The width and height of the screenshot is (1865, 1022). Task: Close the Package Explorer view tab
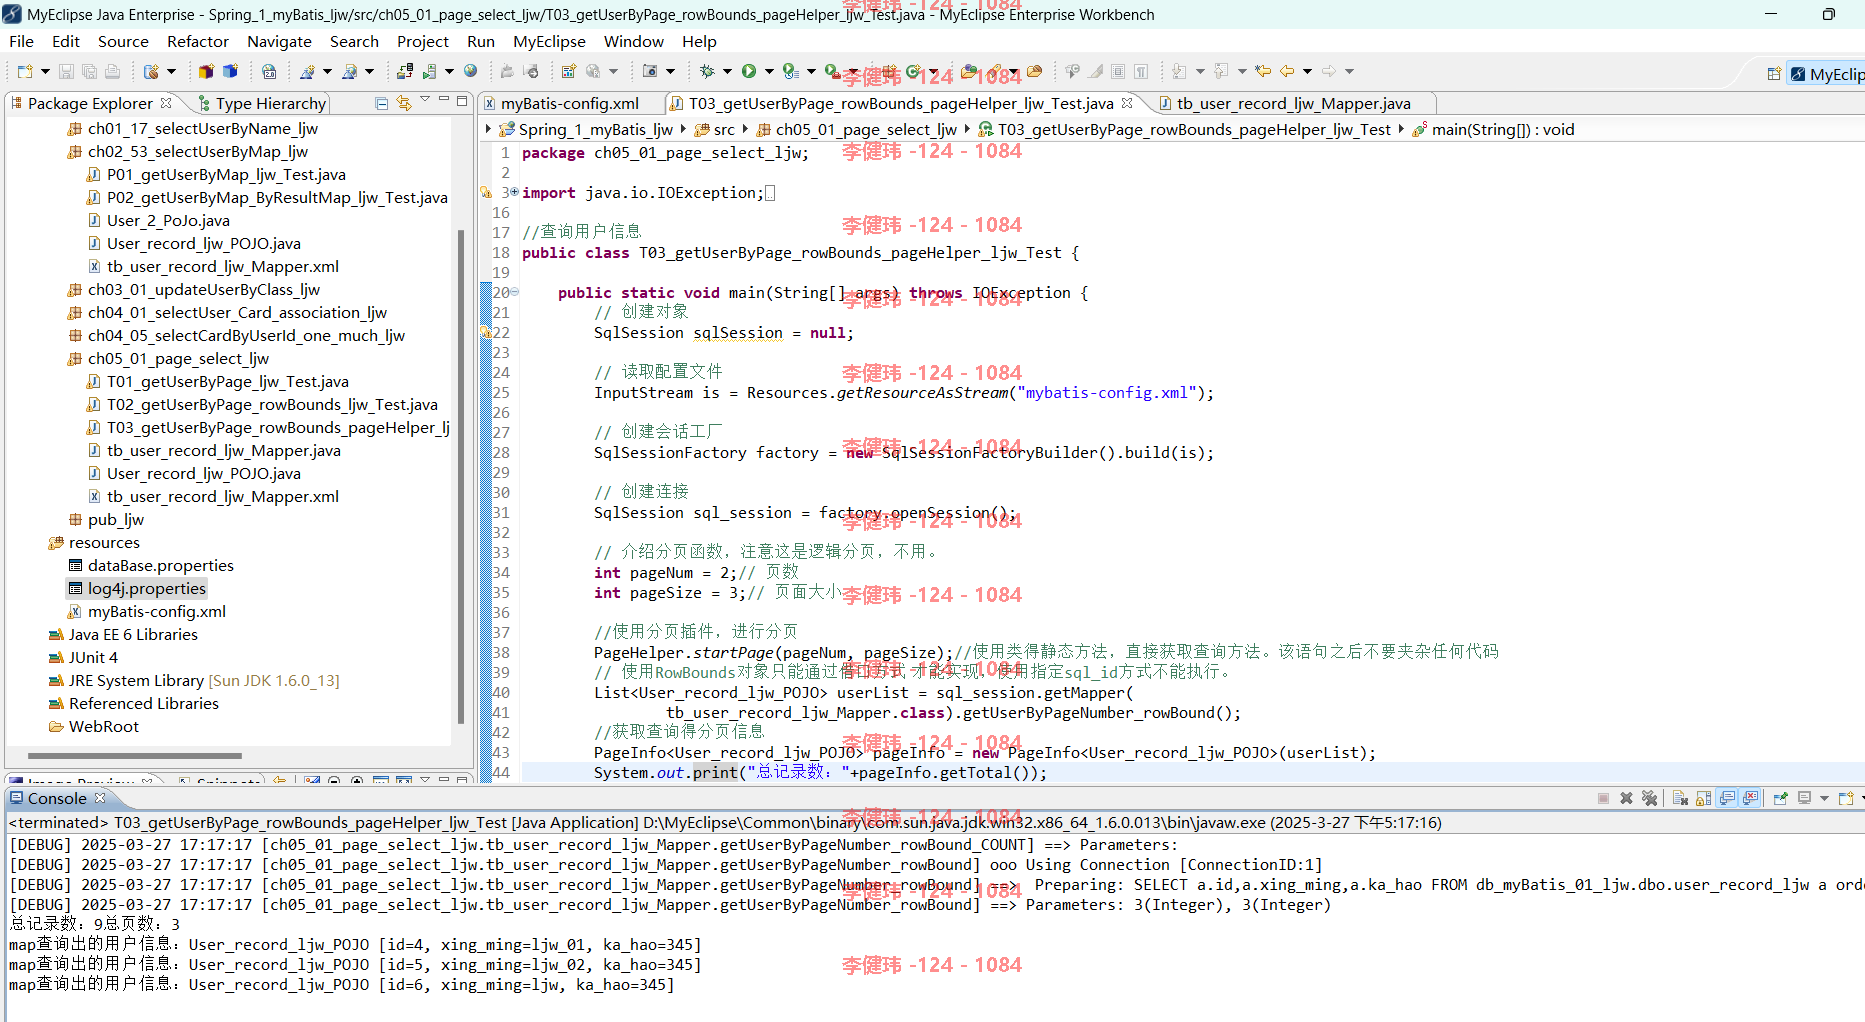pos(166,102)
